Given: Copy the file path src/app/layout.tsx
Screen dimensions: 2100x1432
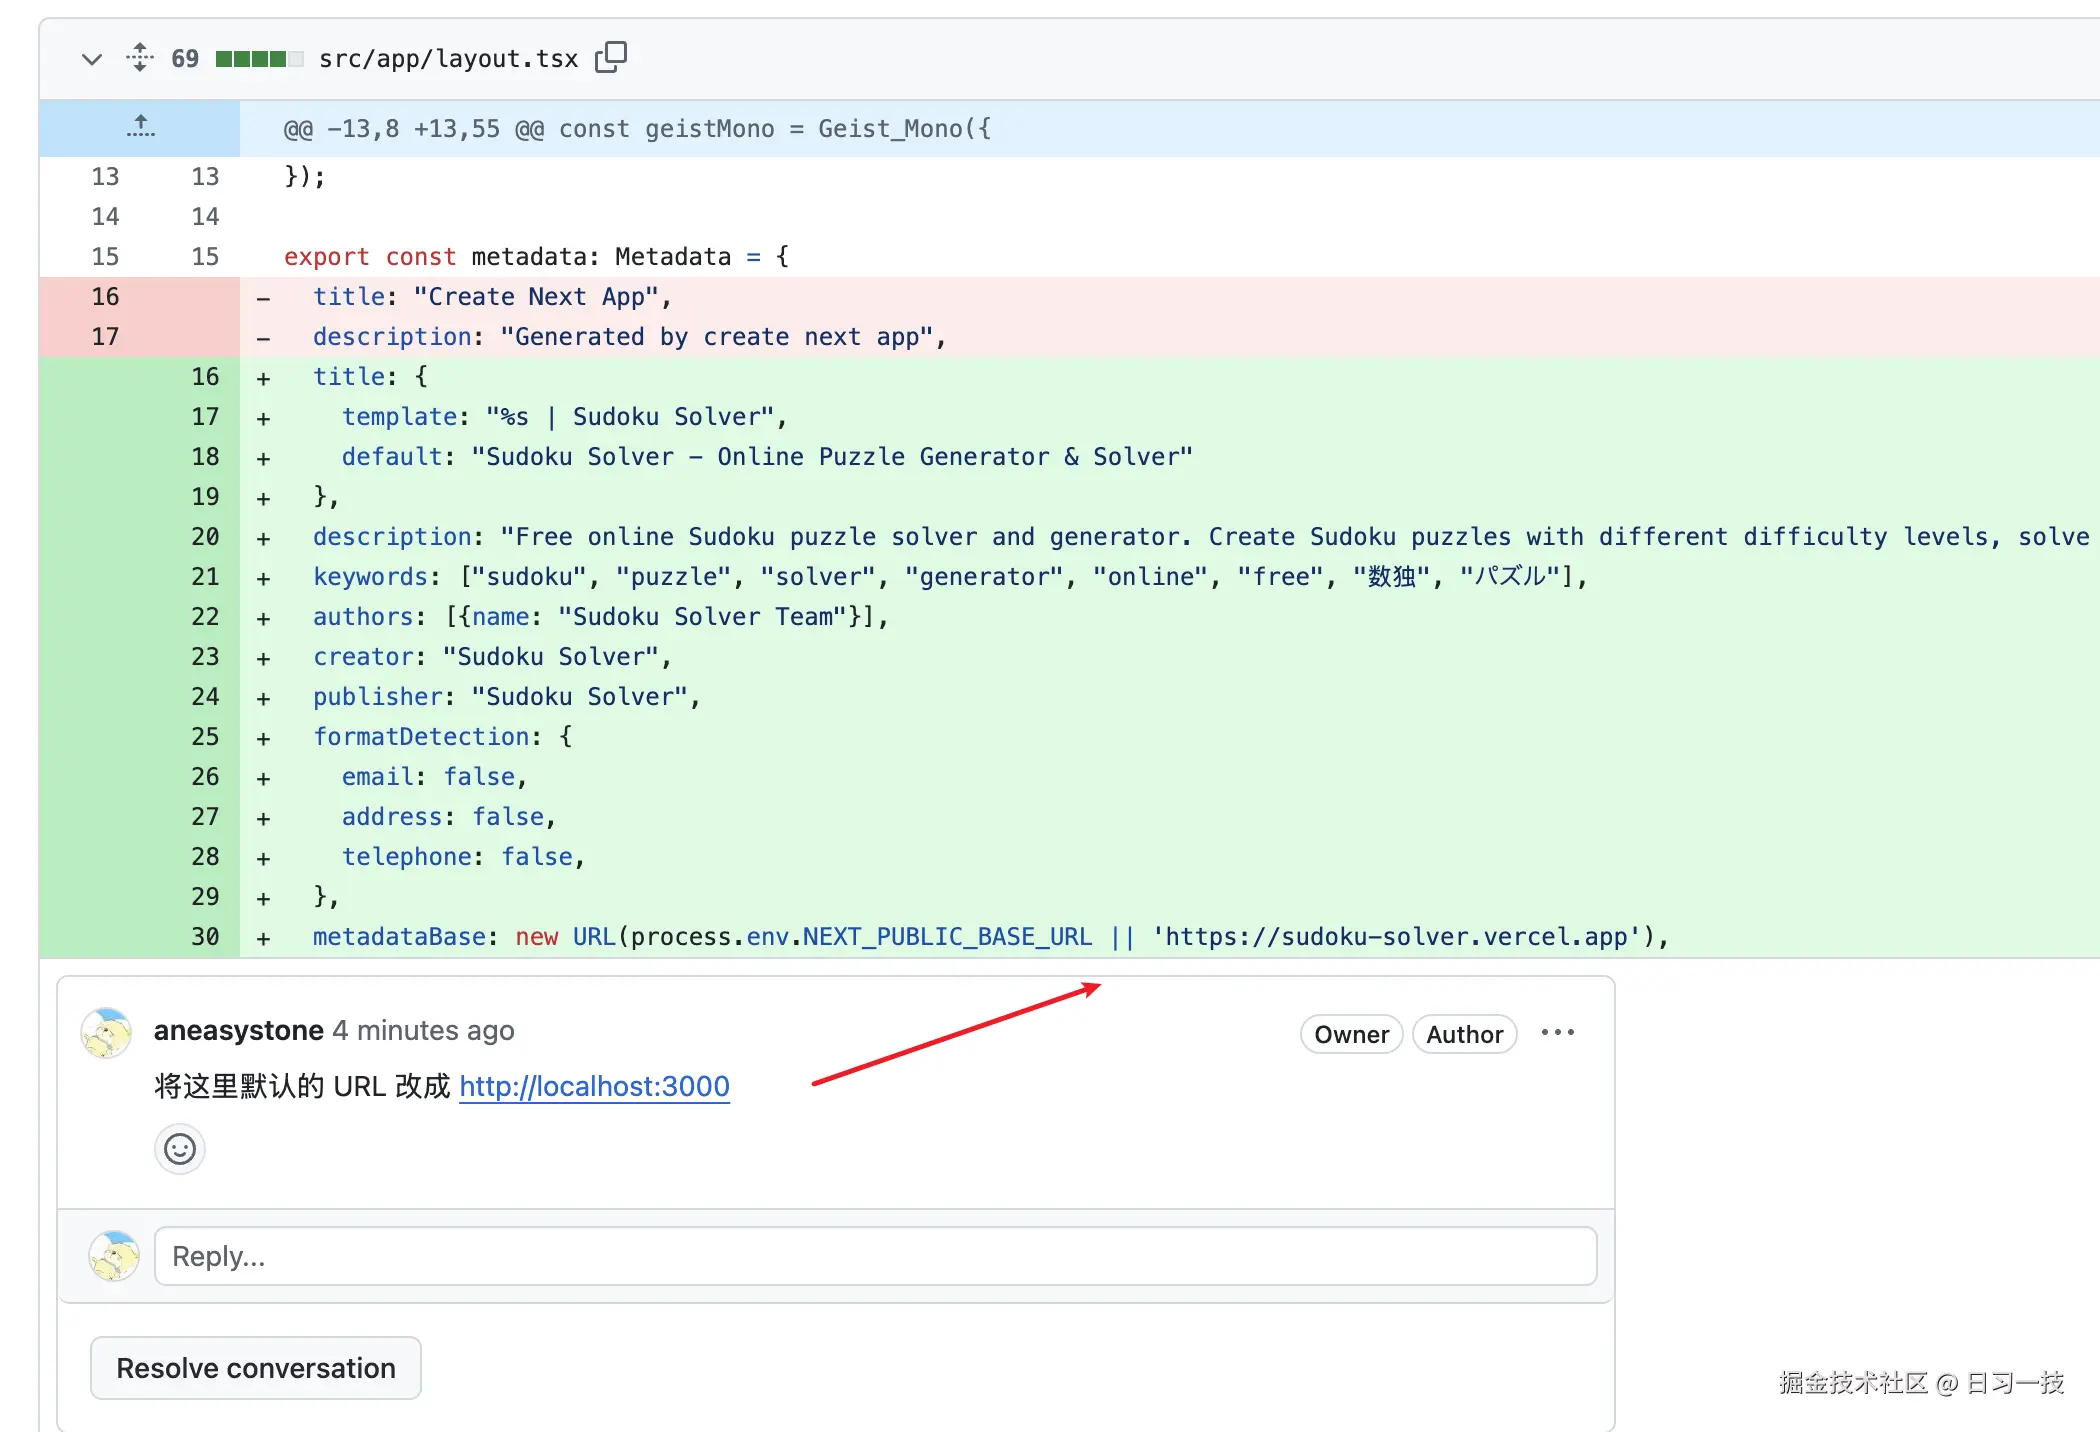Looking at the screenshot, I should pos(612,57).
